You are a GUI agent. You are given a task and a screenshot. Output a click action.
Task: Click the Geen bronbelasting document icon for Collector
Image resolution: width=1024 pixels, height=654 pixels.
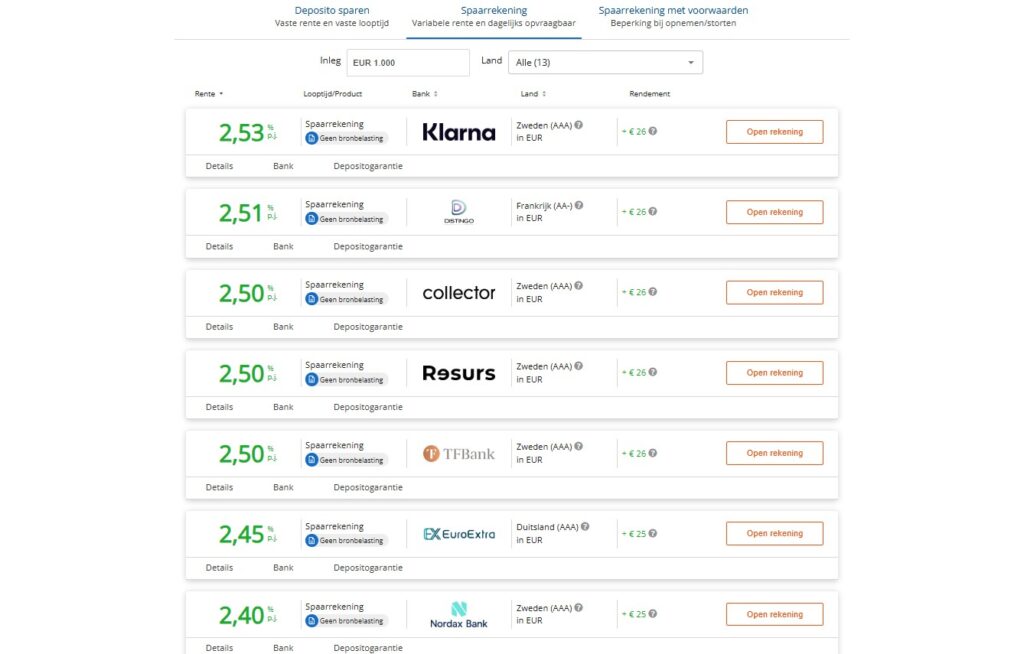(312, 299)
